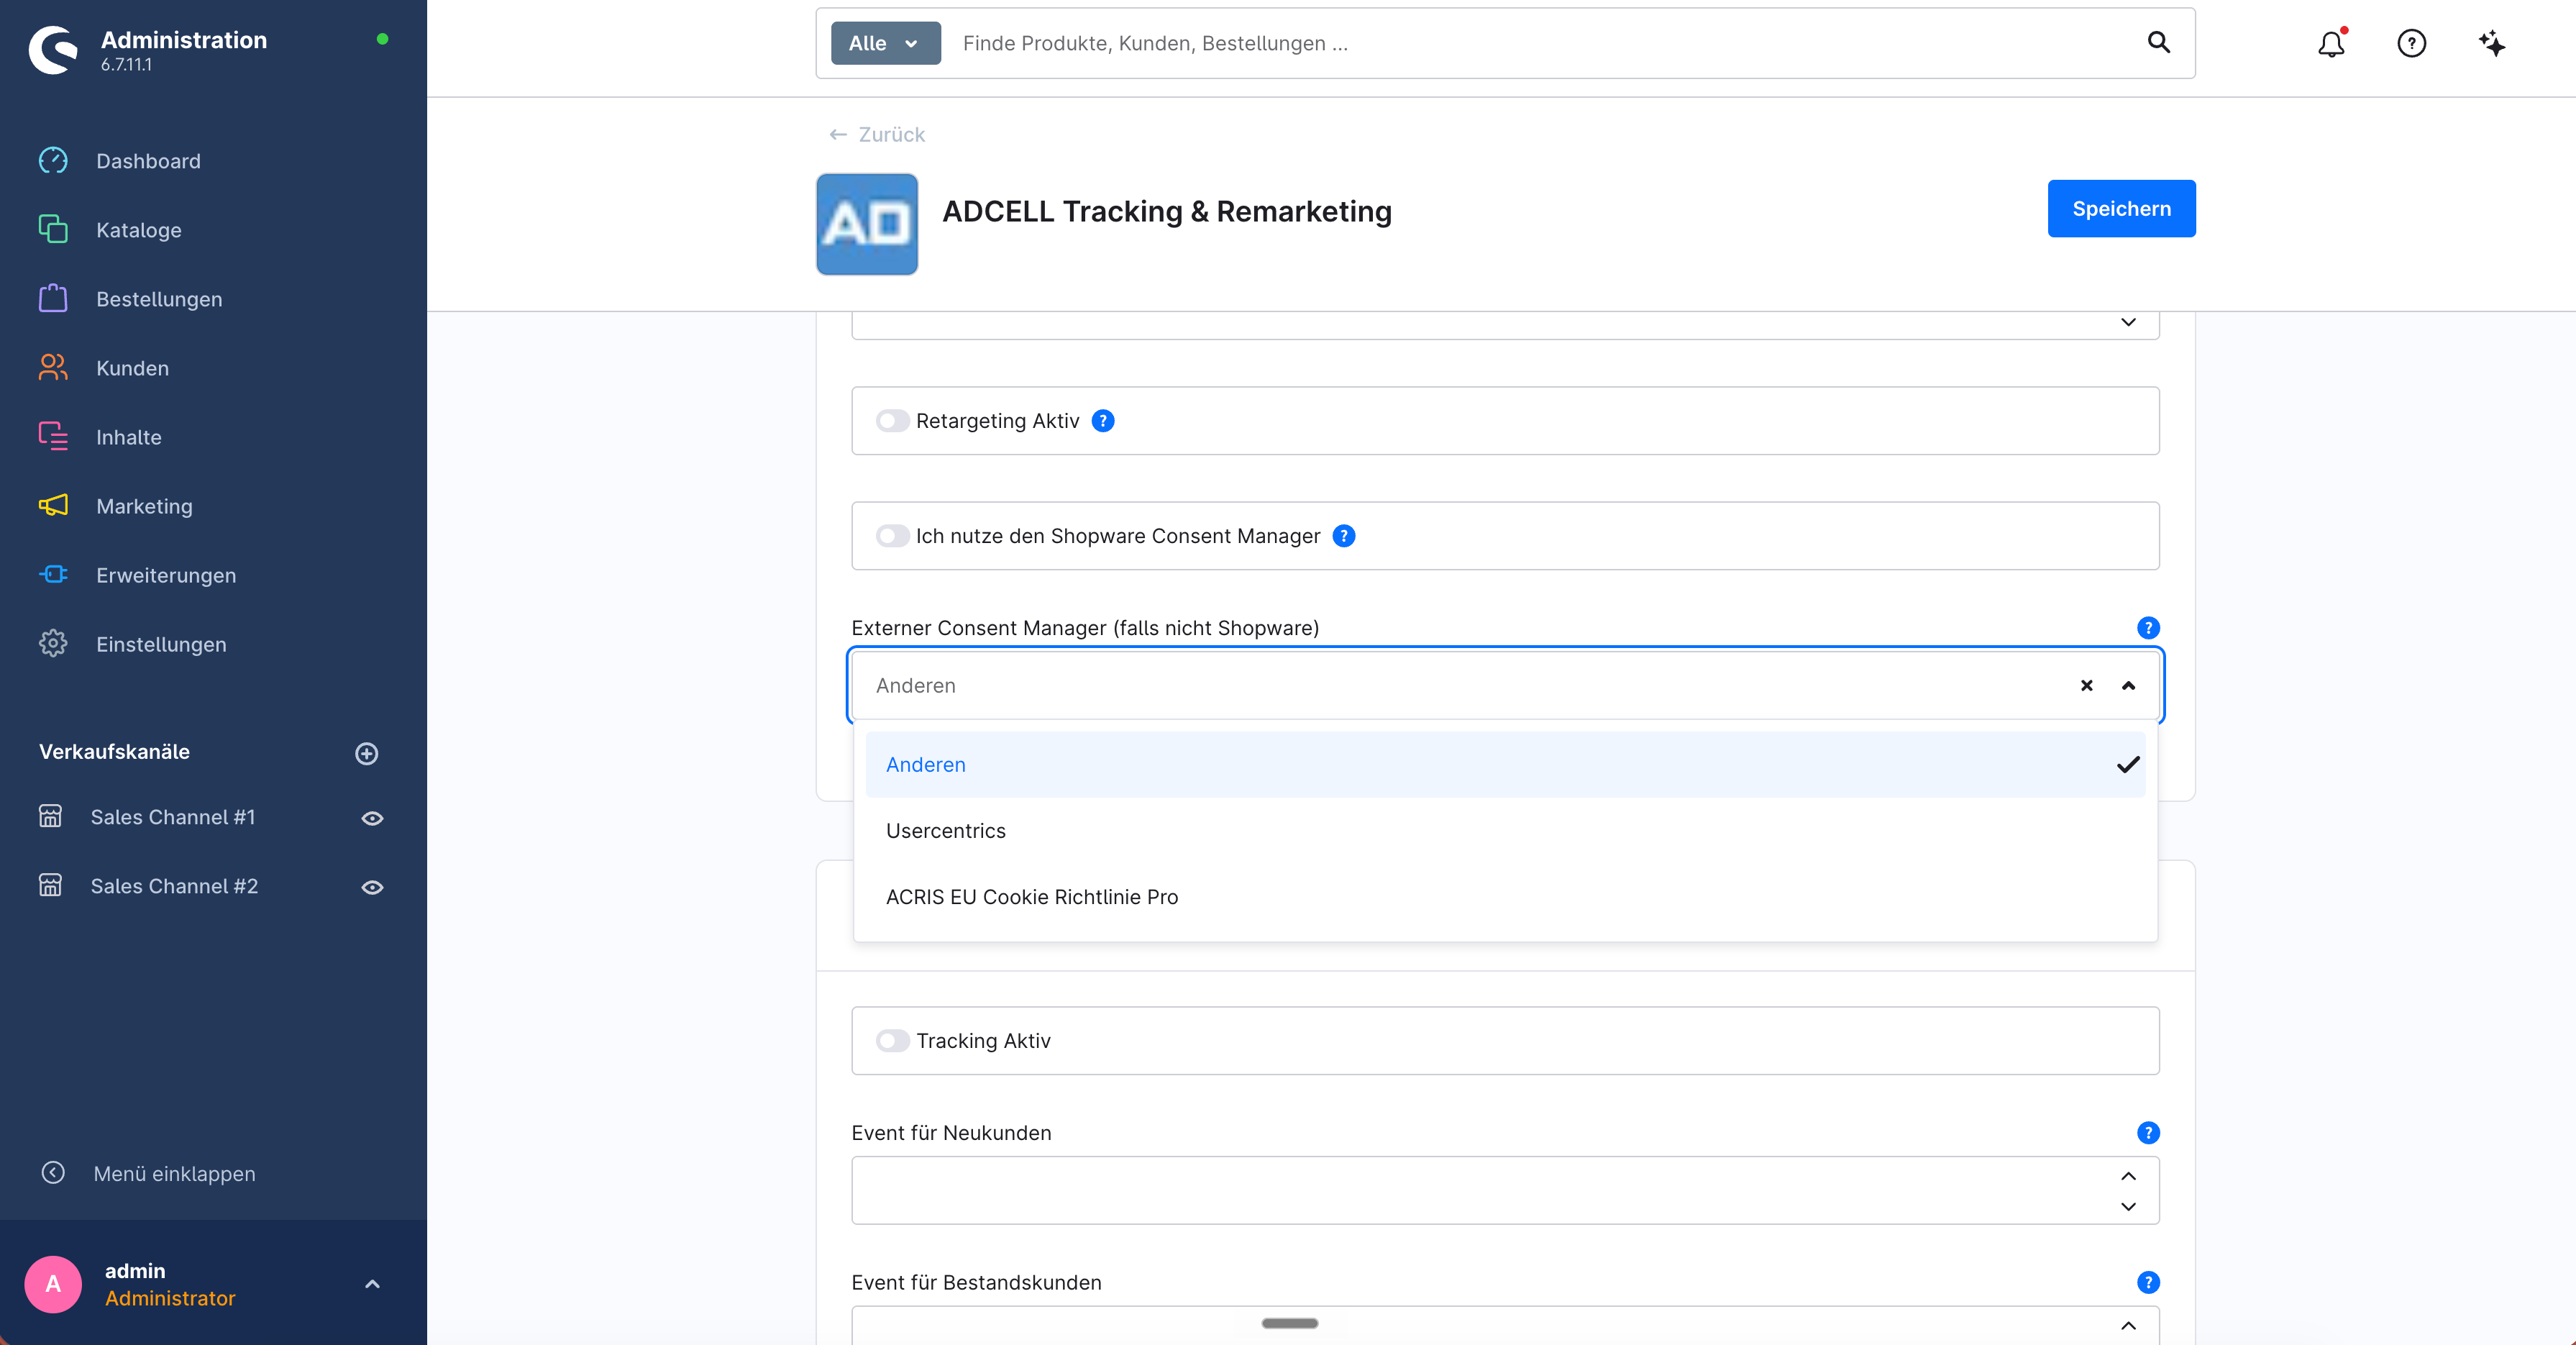Click the Event für Neukunden help icon
This screenshot has height=1345, width=2576.
[x=2148, y=1133]
